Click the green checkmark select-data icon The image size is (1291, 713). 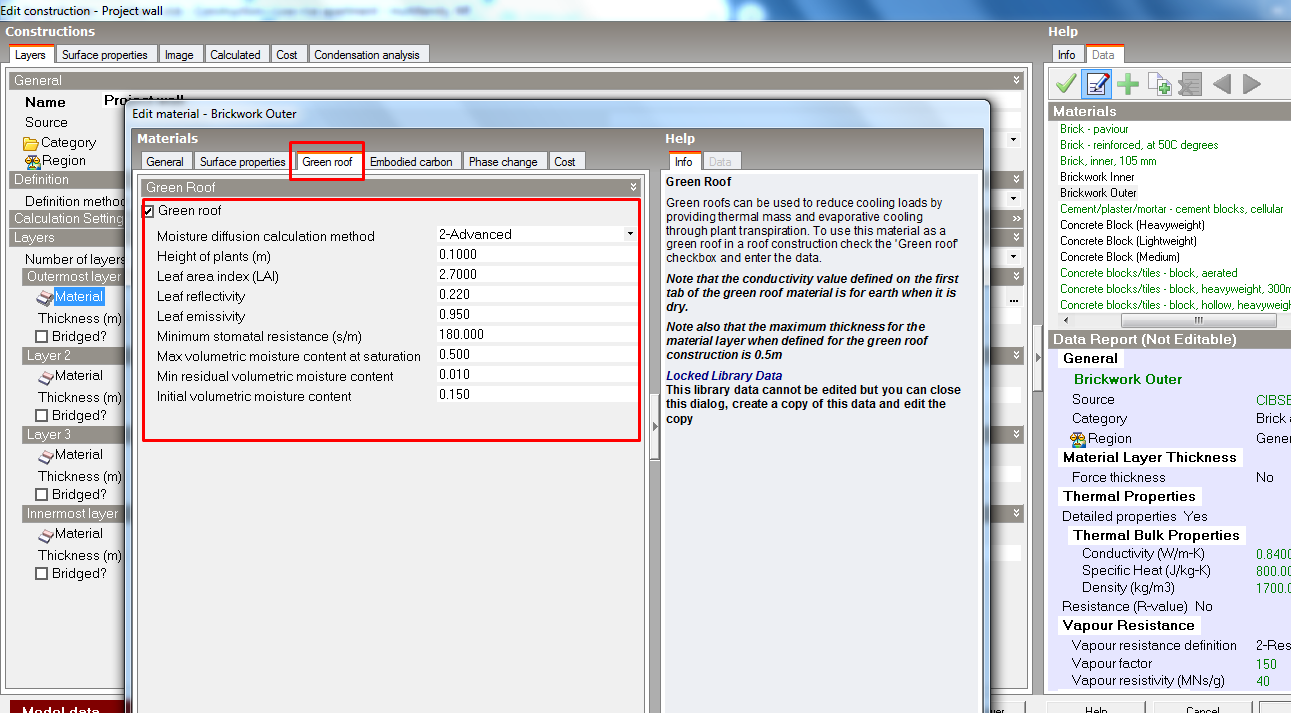1066,84
